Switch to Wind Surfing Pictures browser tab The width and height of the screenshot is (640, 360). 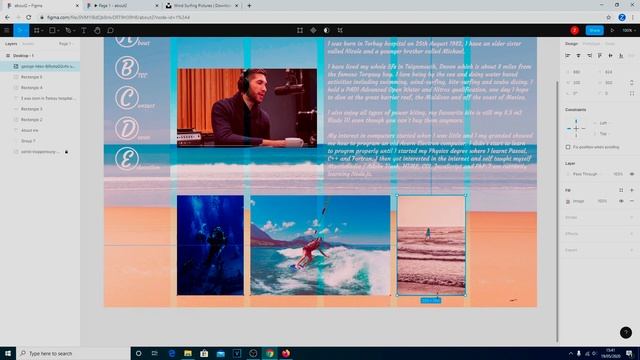tap(202, 6)
